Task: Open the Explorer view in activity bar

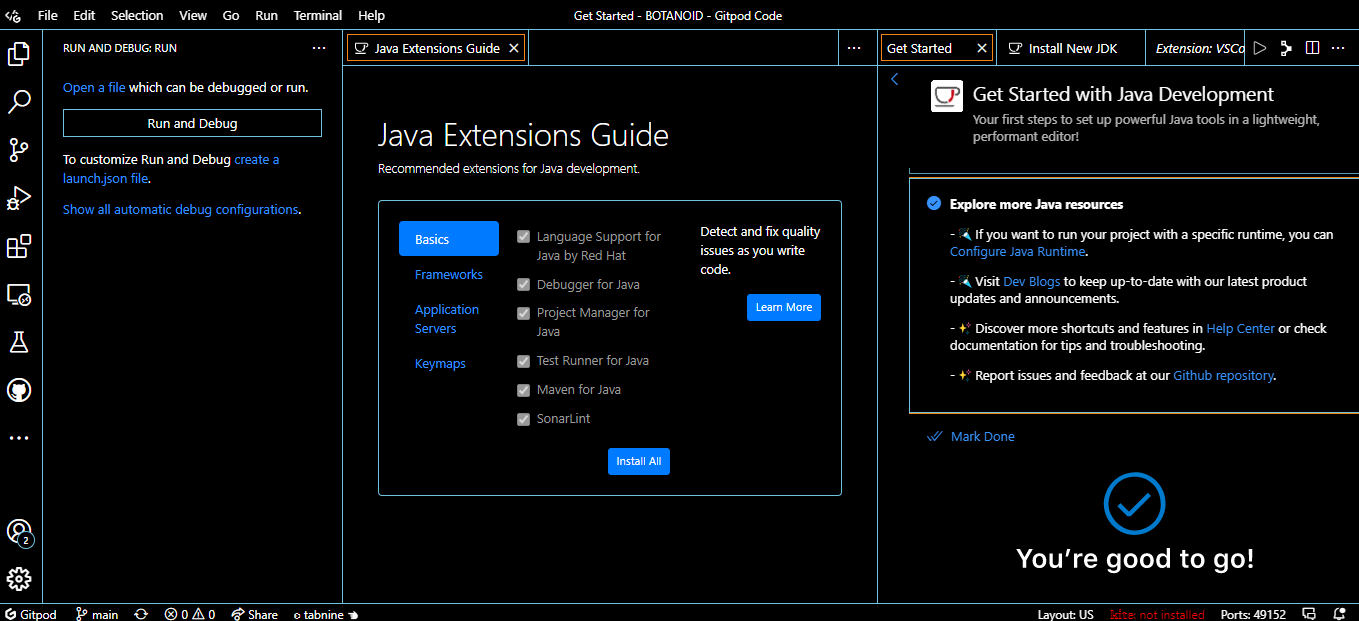Action: pyautogui.click(x=19, y=53)
